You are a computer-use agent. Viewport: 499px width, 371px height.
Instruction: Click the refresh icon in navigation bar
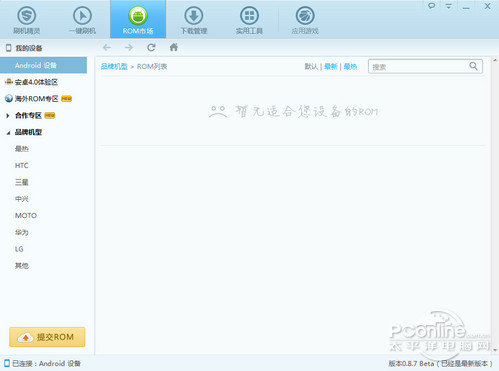coord(151,48)
